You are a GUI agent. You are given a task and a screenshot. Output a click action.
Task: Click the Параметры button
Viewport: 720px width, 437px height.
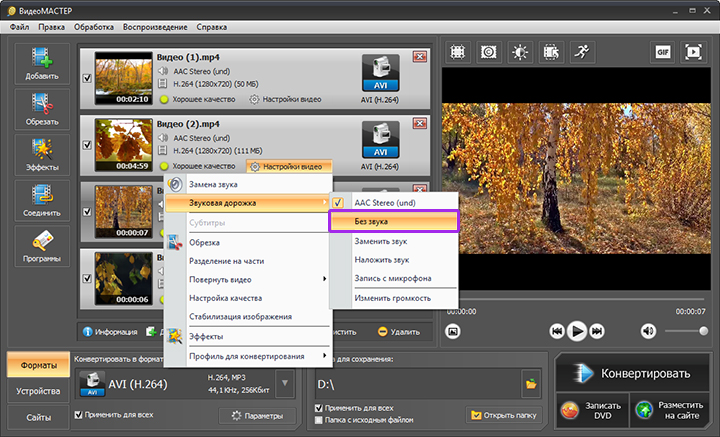point(257,415)
